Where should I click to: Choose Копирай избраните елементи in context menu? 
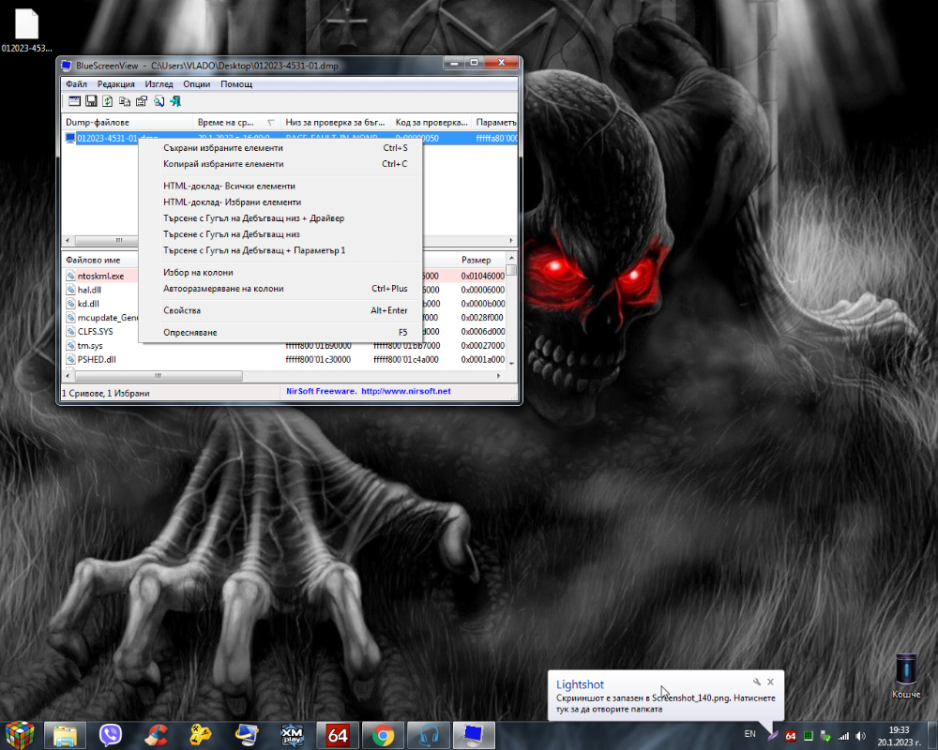(x=281, y=164)
